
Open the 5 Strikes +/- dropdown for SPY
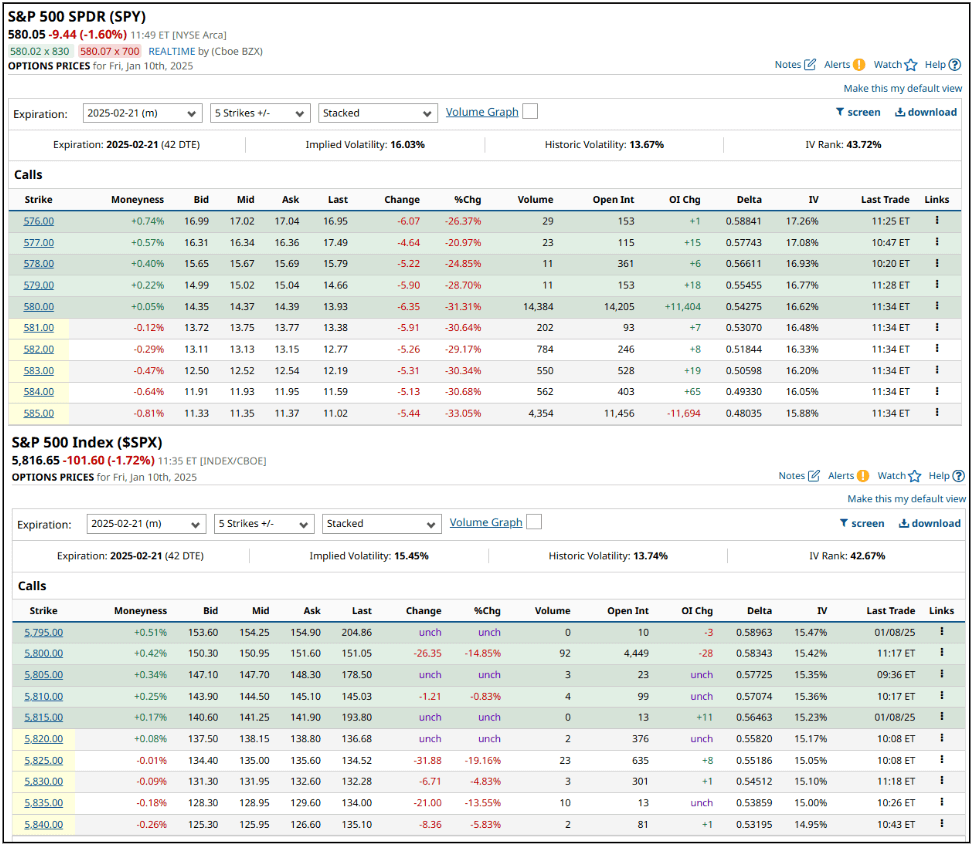(x=260, y=113)
